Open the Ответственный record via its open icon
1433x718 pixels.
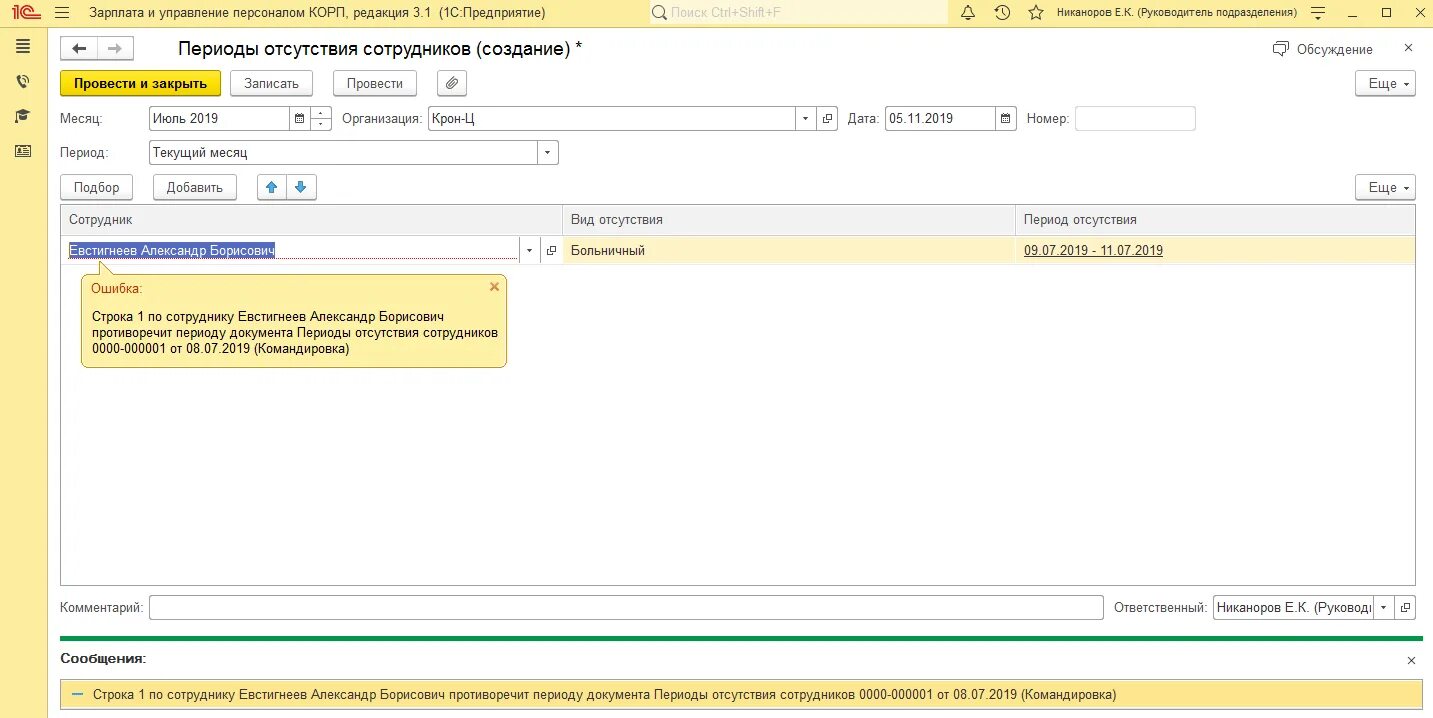coord(1405,607)
